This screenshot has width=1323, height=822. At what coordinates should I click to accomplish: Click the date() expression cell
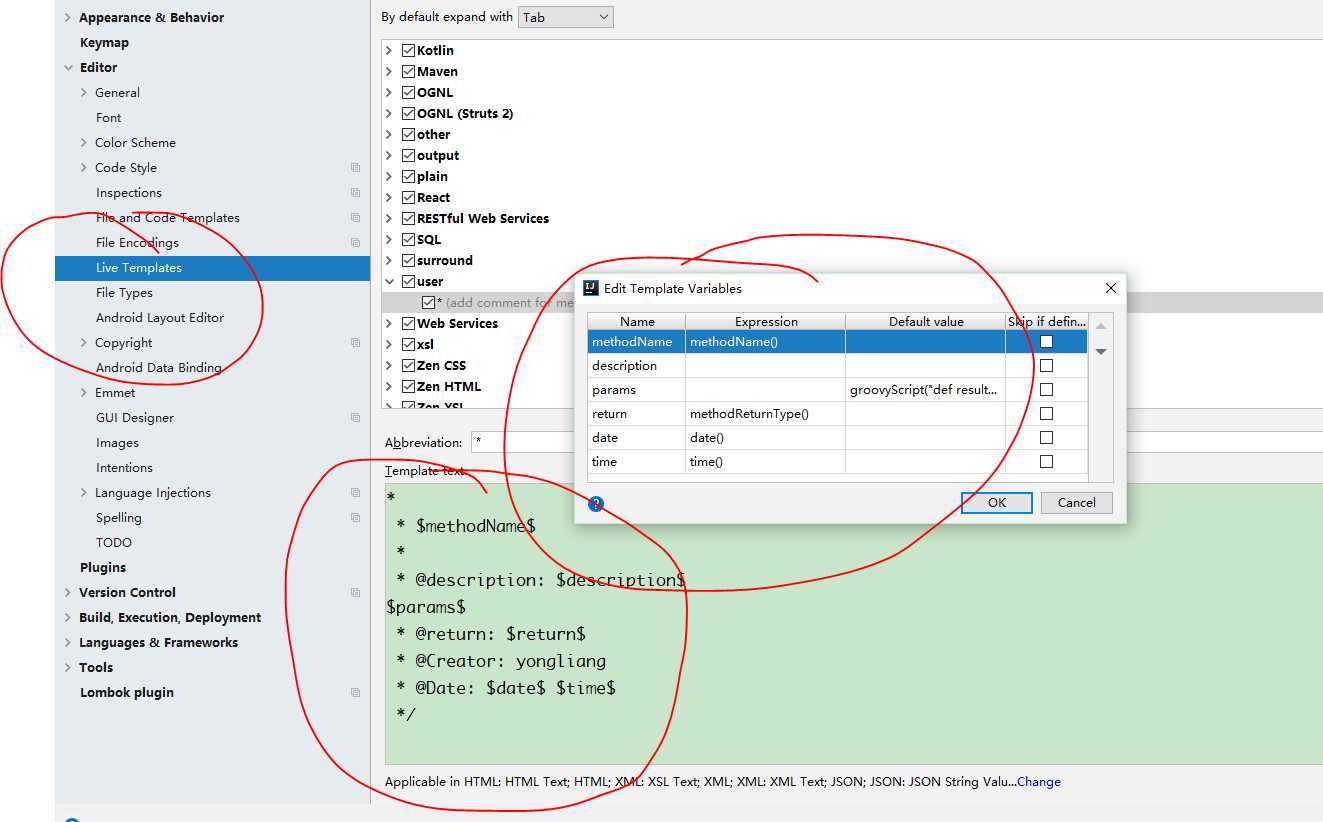[x=765, y=438]
